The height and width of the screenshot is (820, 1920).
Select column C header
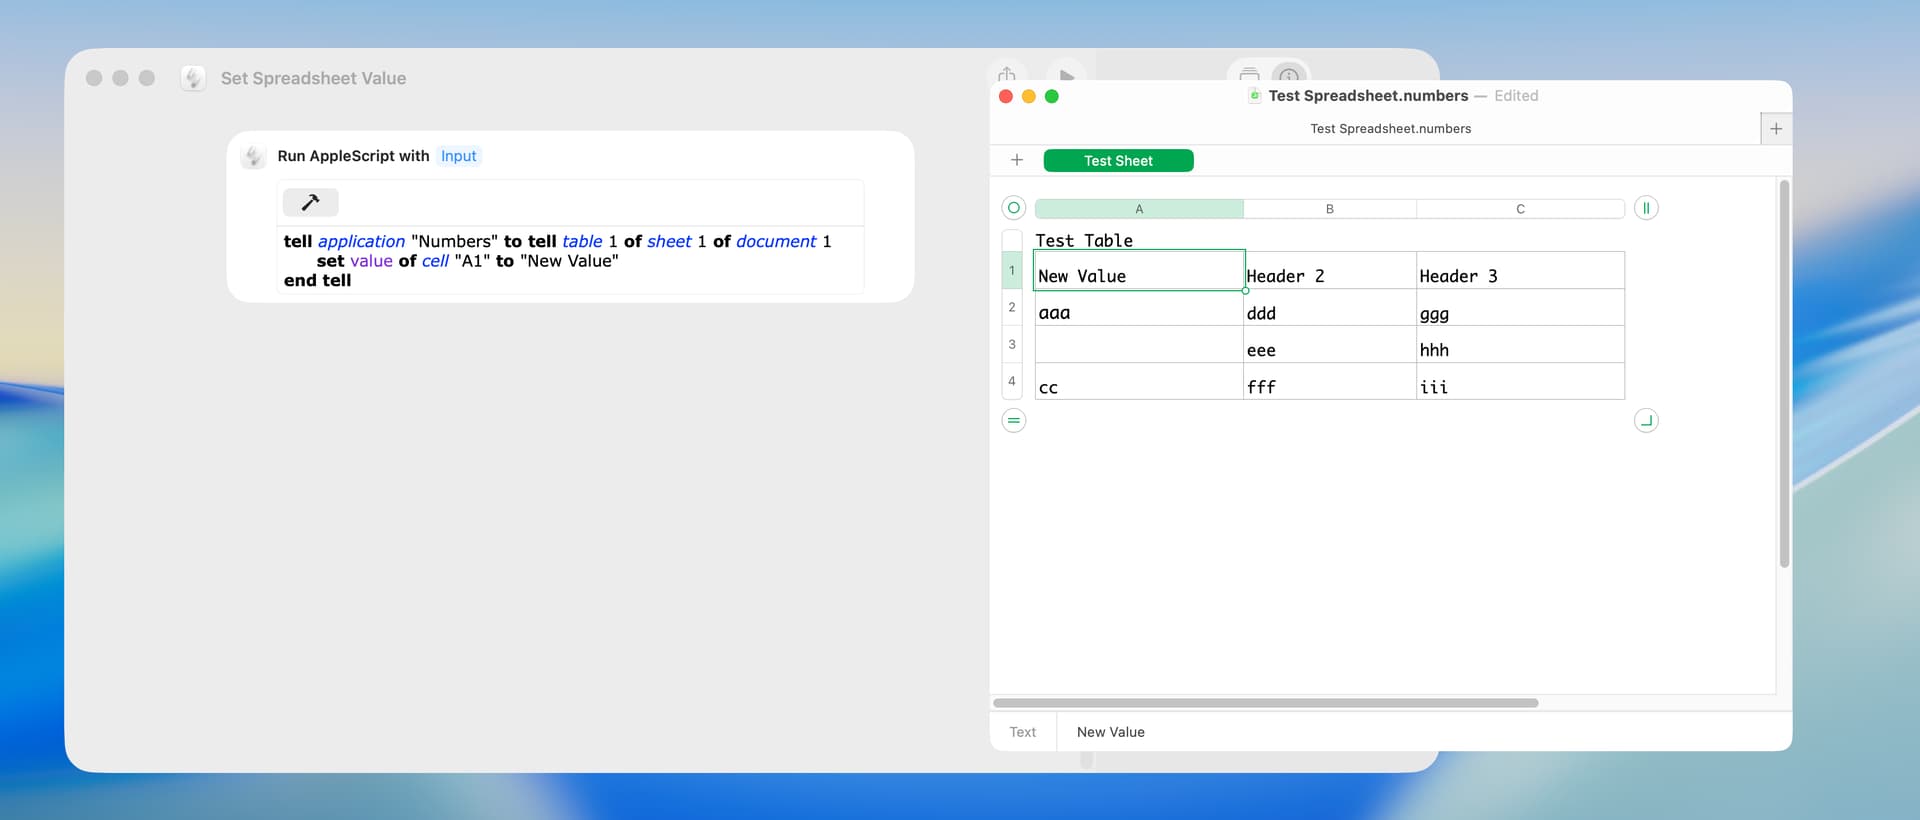point(1519,209)
